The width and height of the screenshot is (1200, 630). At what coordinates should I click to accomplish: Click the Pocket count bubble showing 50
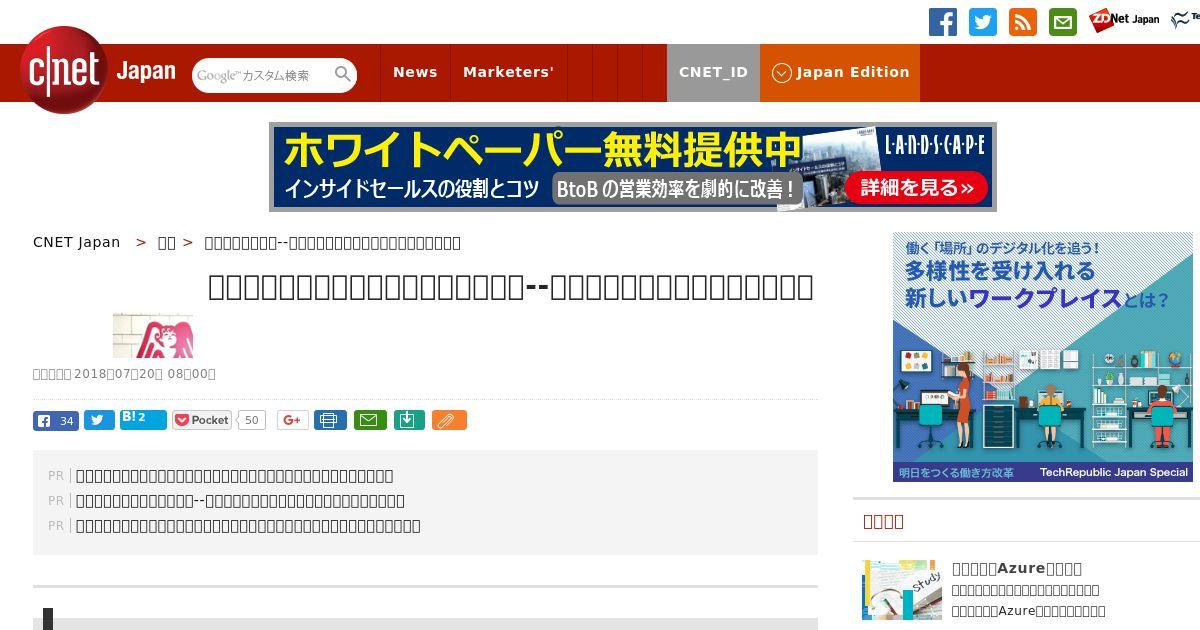point(252,420)
